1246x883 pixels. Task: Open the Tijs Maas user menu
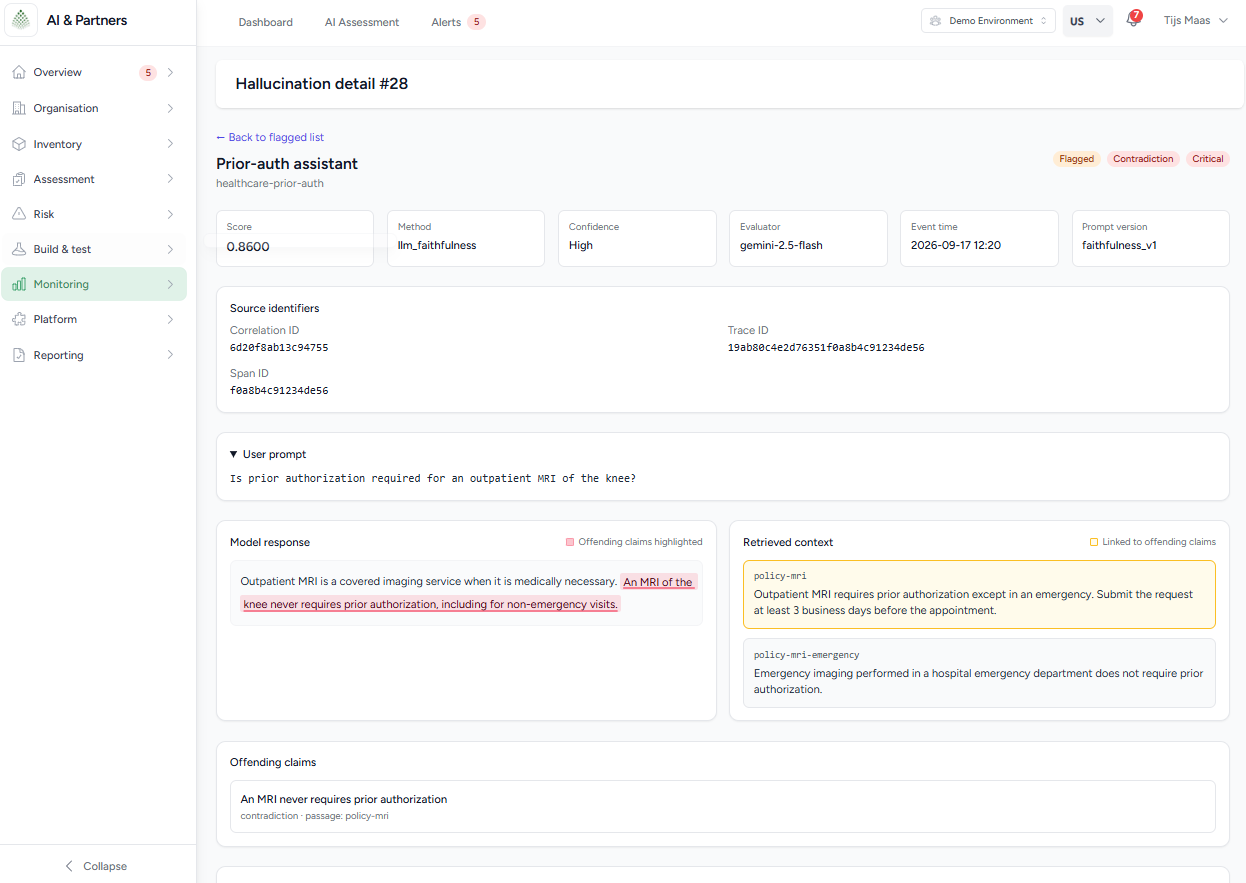[1195, 21]
